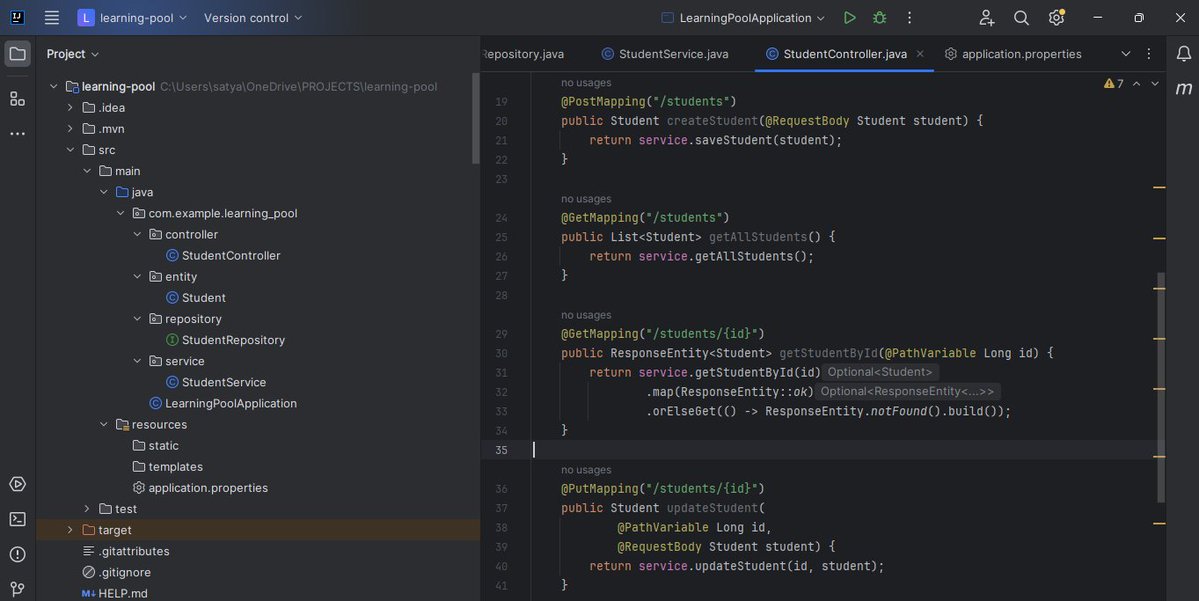Image resolution: width=1199 pixels, height=601 pixels.
Task: Open the learning-pool project dropdown
Action: click(133, 18)
